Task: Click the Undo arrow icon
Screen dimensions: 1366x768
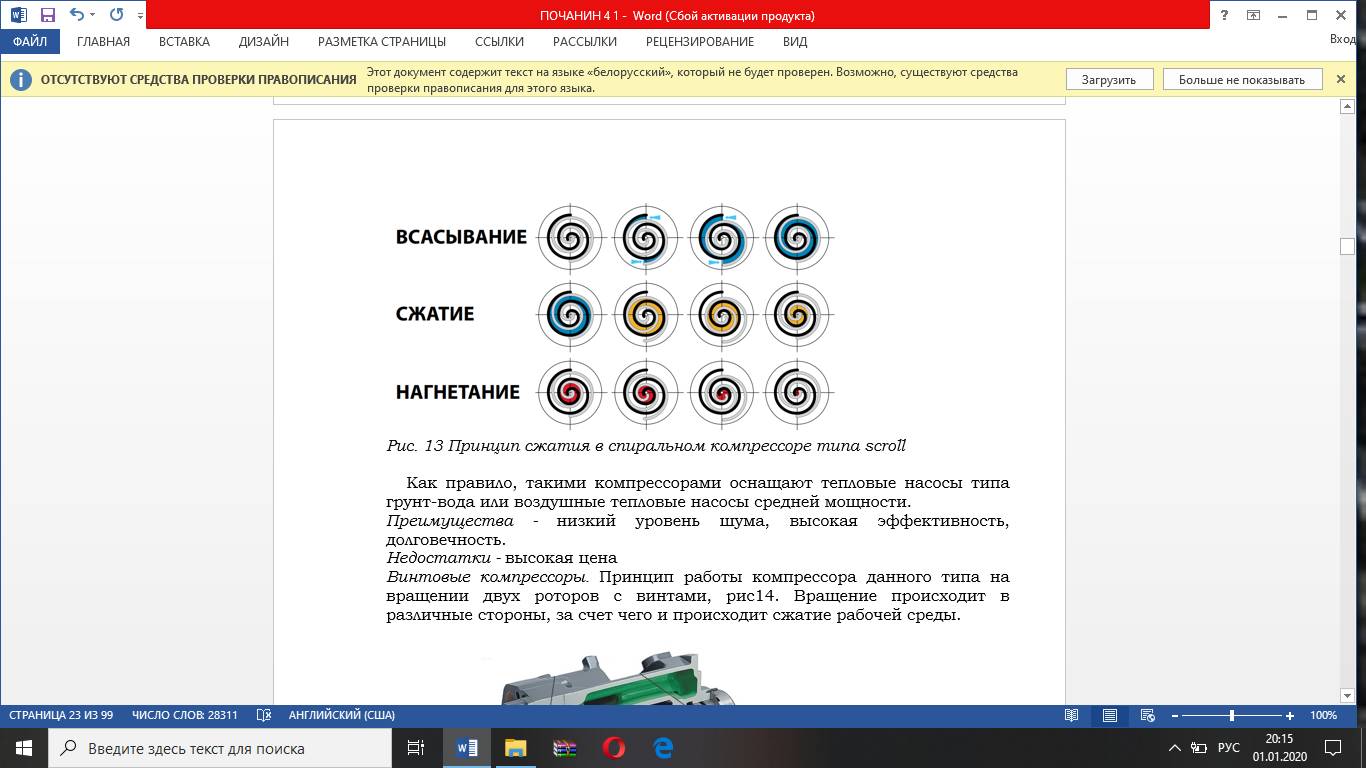Action: pyautogui.click(x=76, y=15)
